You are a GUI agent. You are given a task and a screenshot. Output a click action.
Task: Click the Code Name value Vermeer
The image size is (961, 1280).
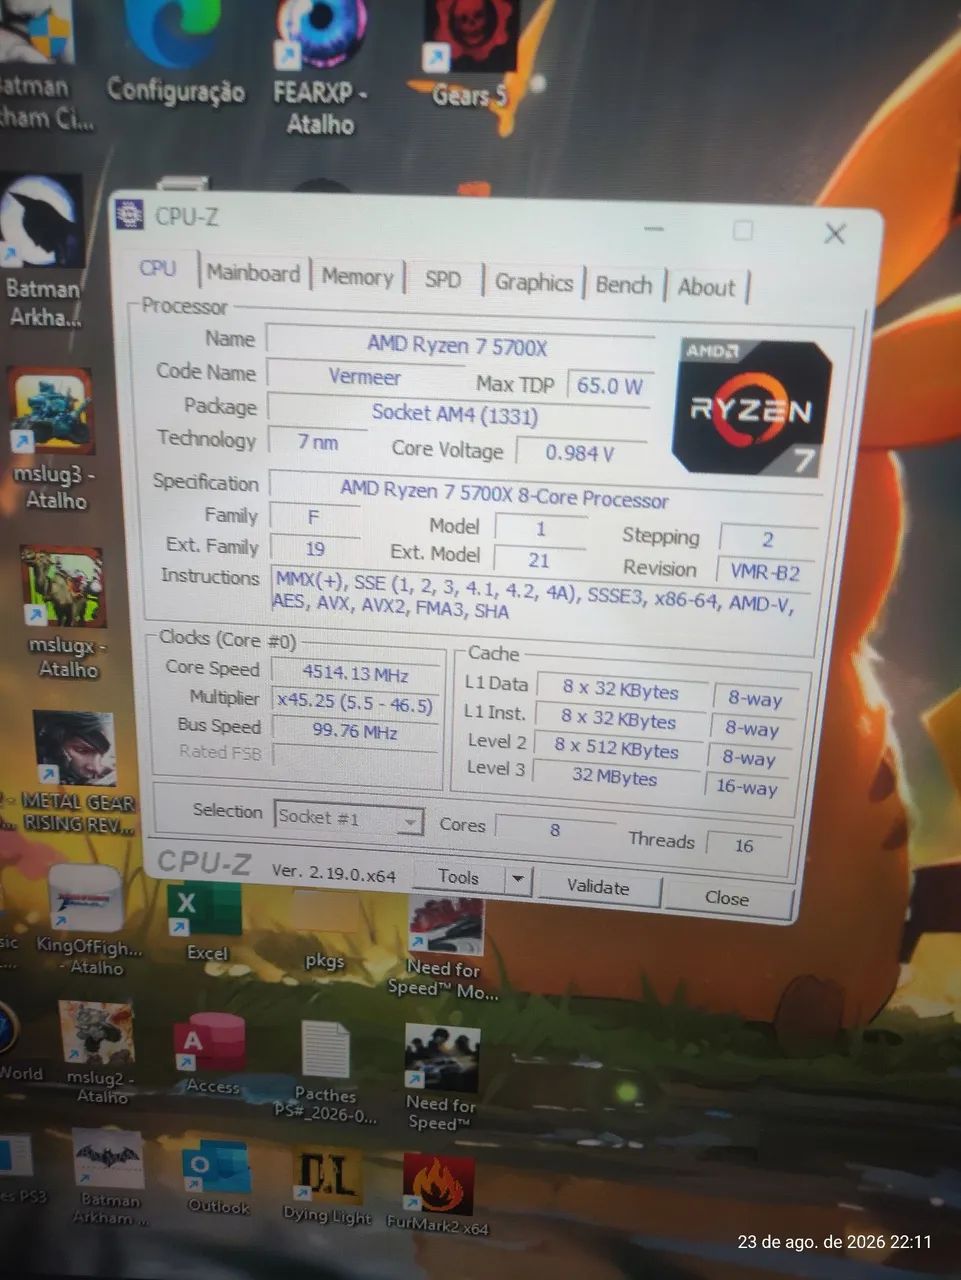click(365, 377)
